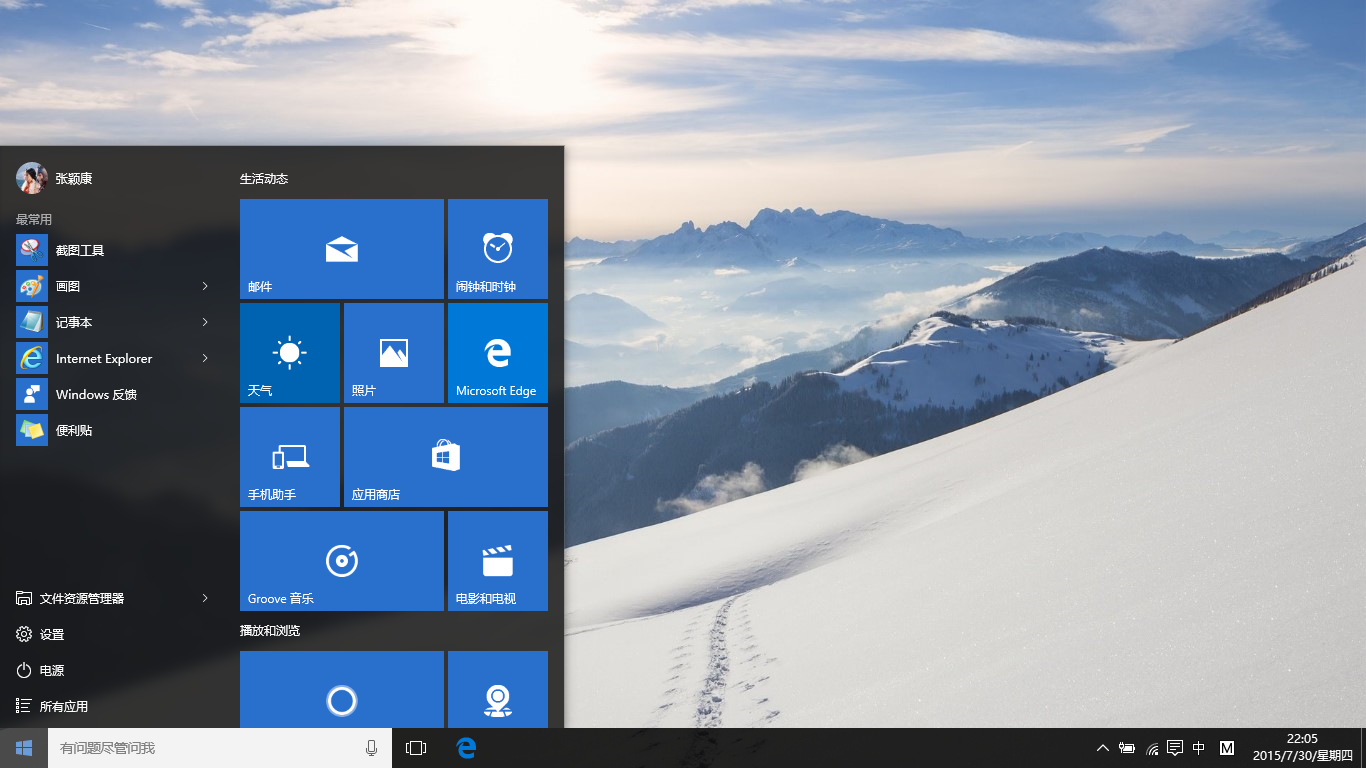Expand the 记事本 jump list arrow
Image resolution: width=1366 pixels, height=768 pixels.
click(205, 322)
